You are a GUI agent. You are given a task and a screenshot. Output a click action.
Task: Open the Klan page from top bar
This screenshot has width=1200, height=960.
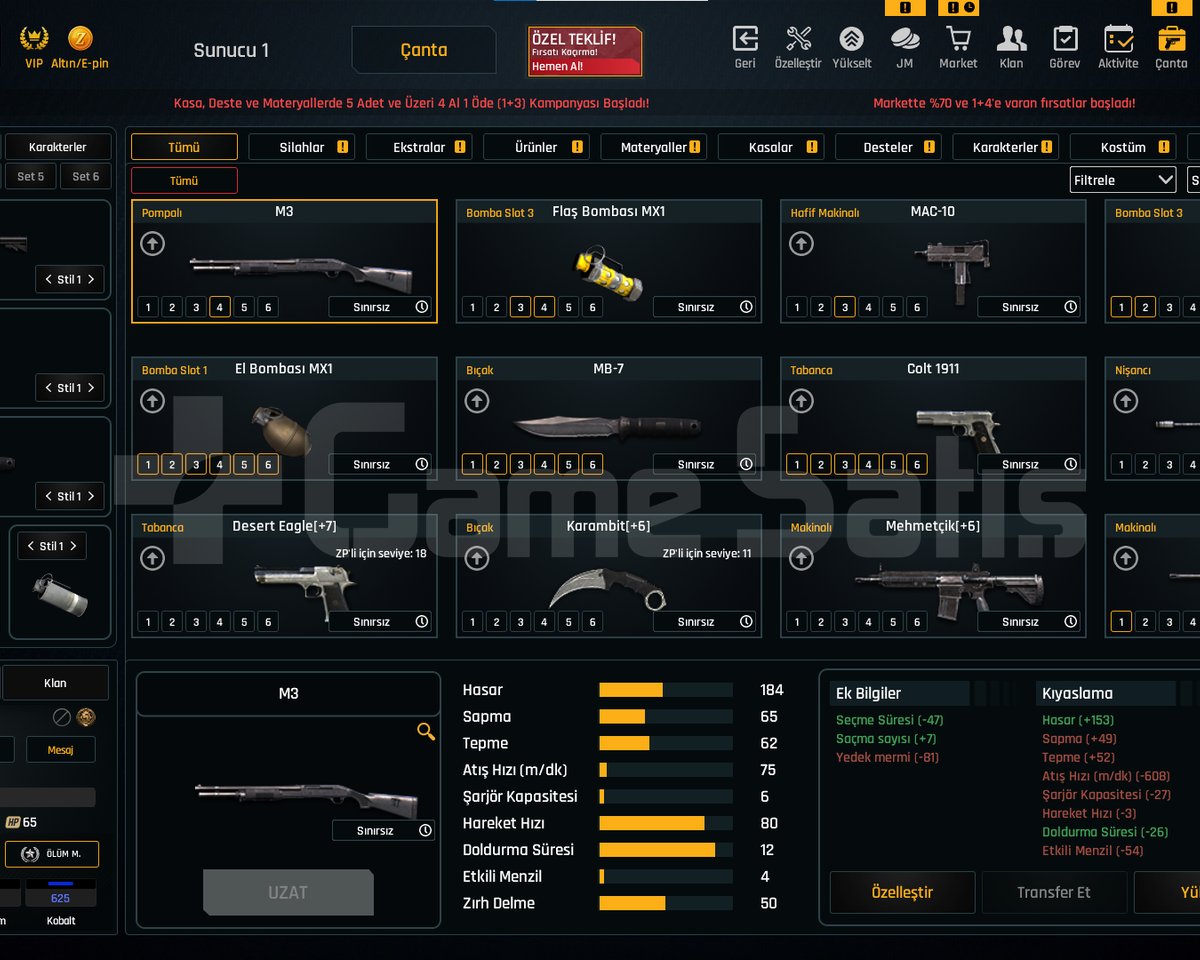(1011, 46)
